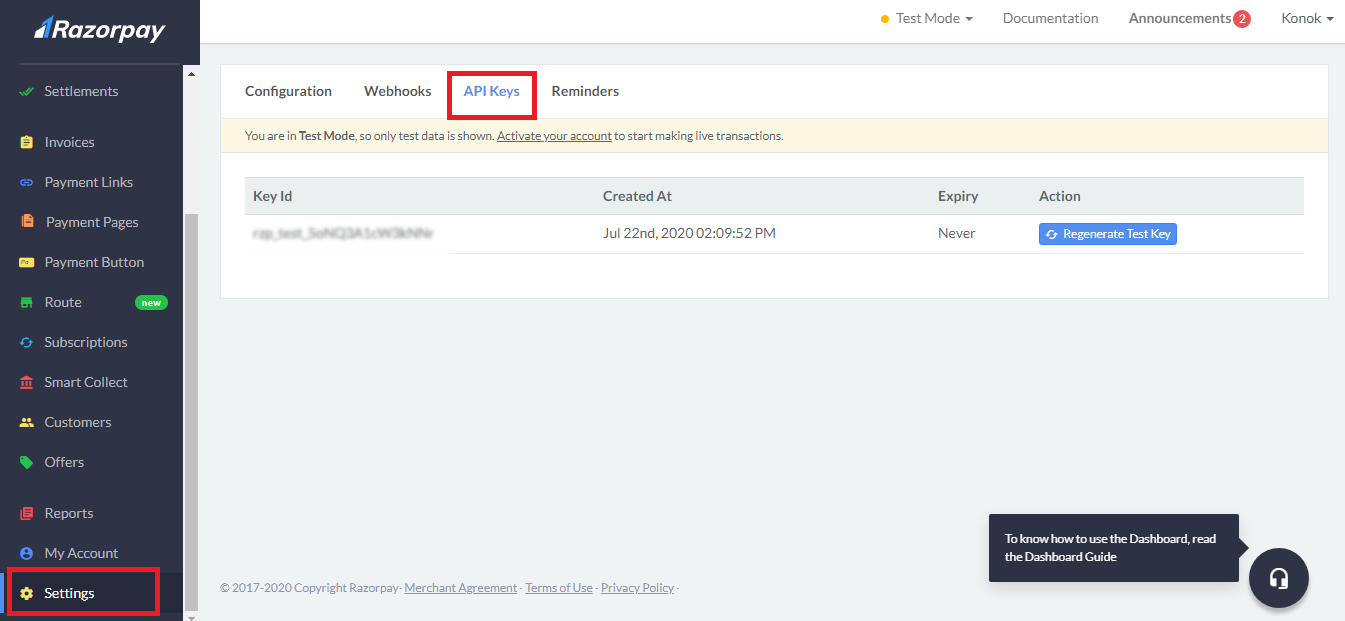Switch to the Reminders tab
The image size is (1345, 621).
pyautogui.click(x=585, y=91)
